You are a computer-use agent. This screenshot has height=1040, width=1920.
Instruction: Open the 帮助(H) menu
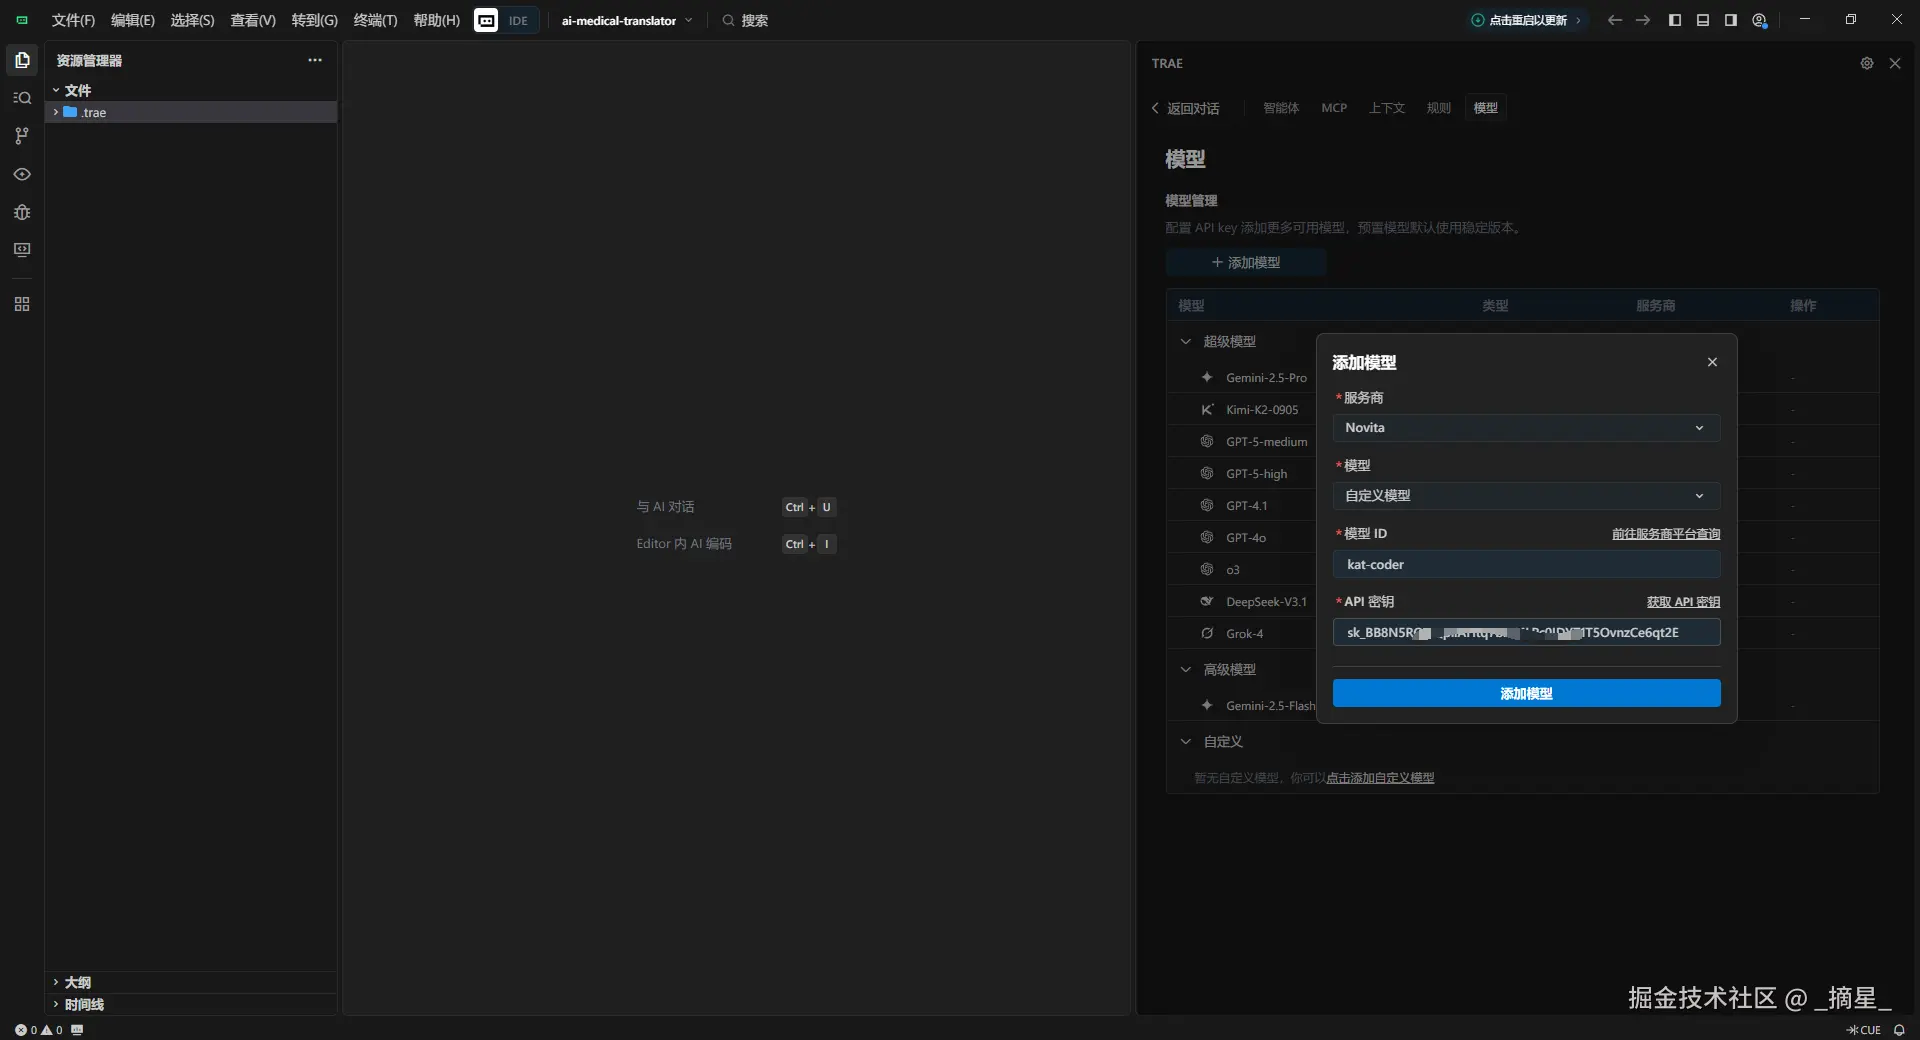(x=437, y=20)
